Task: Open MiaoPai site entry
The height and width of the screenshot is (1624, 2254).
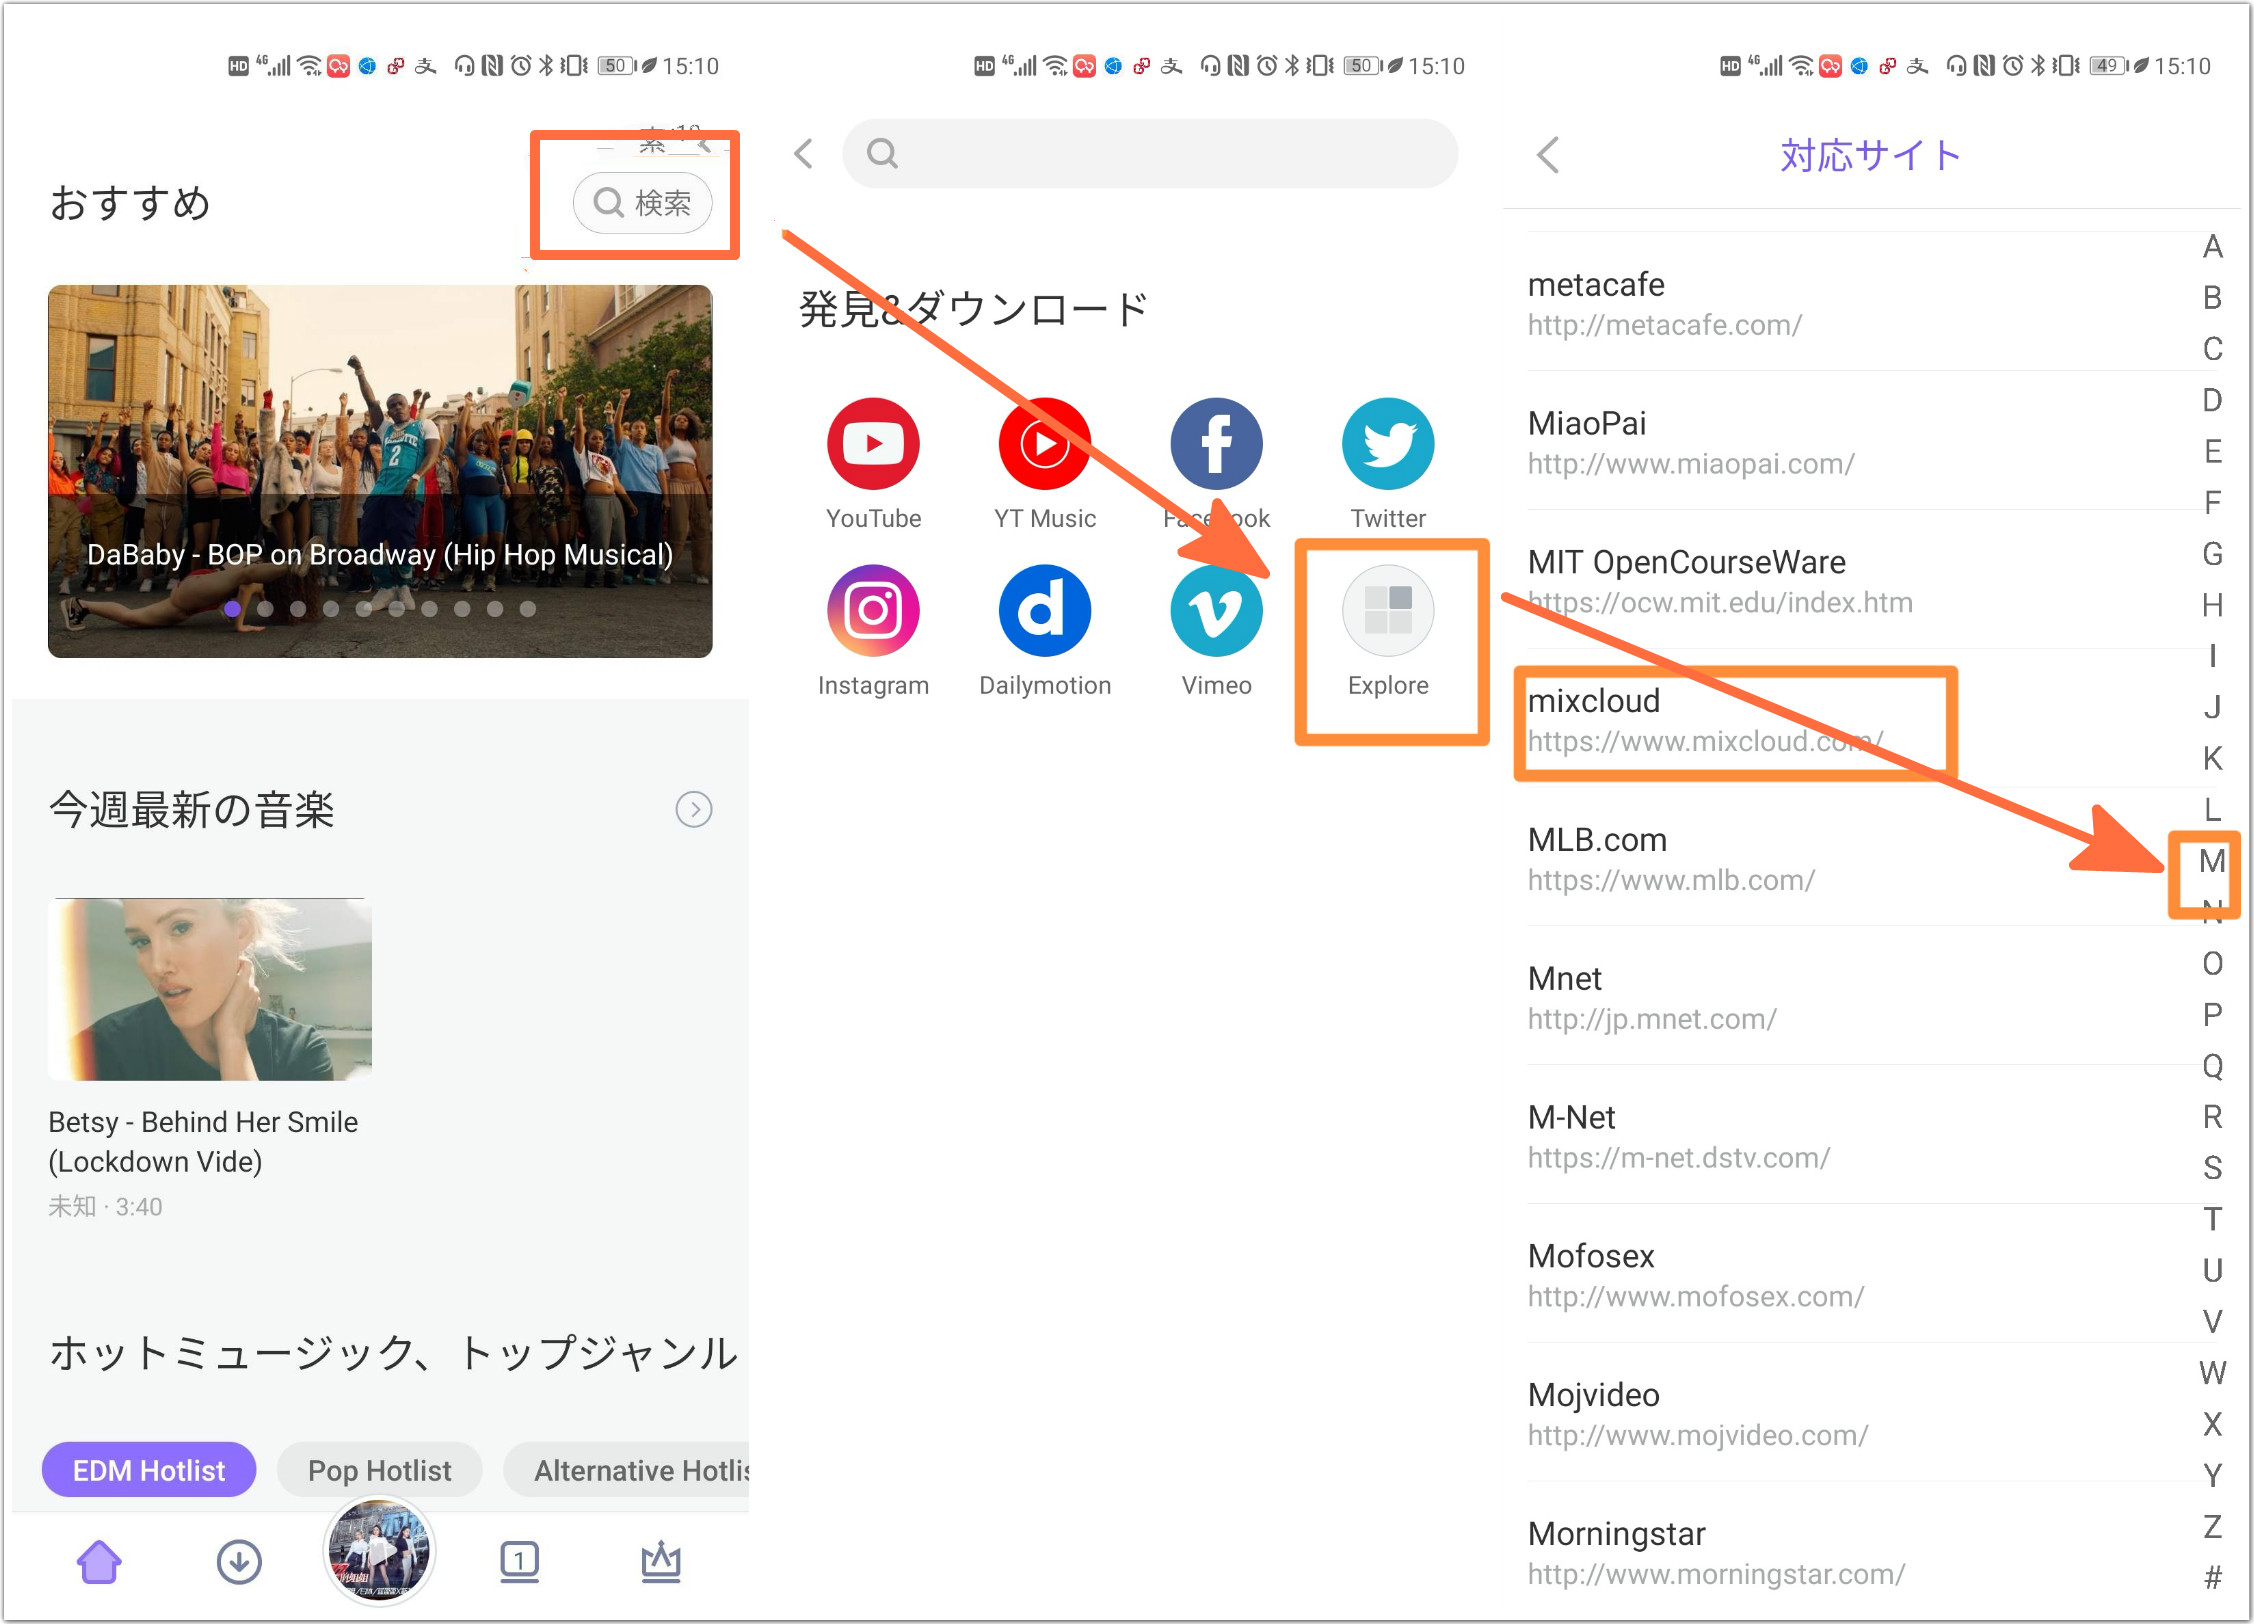Action: (x=1860, y=442)
